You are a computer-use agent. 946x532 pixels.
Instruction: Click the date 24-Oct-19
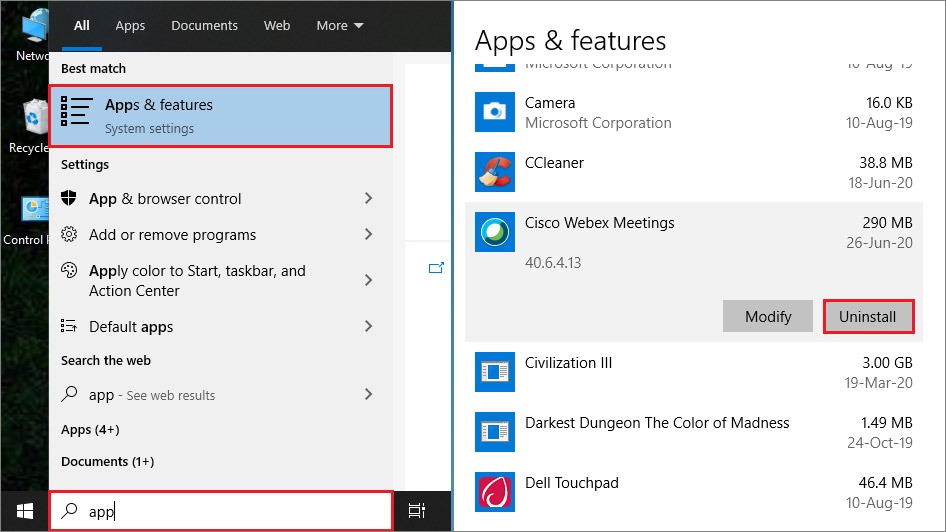click(x=880, y=443)
